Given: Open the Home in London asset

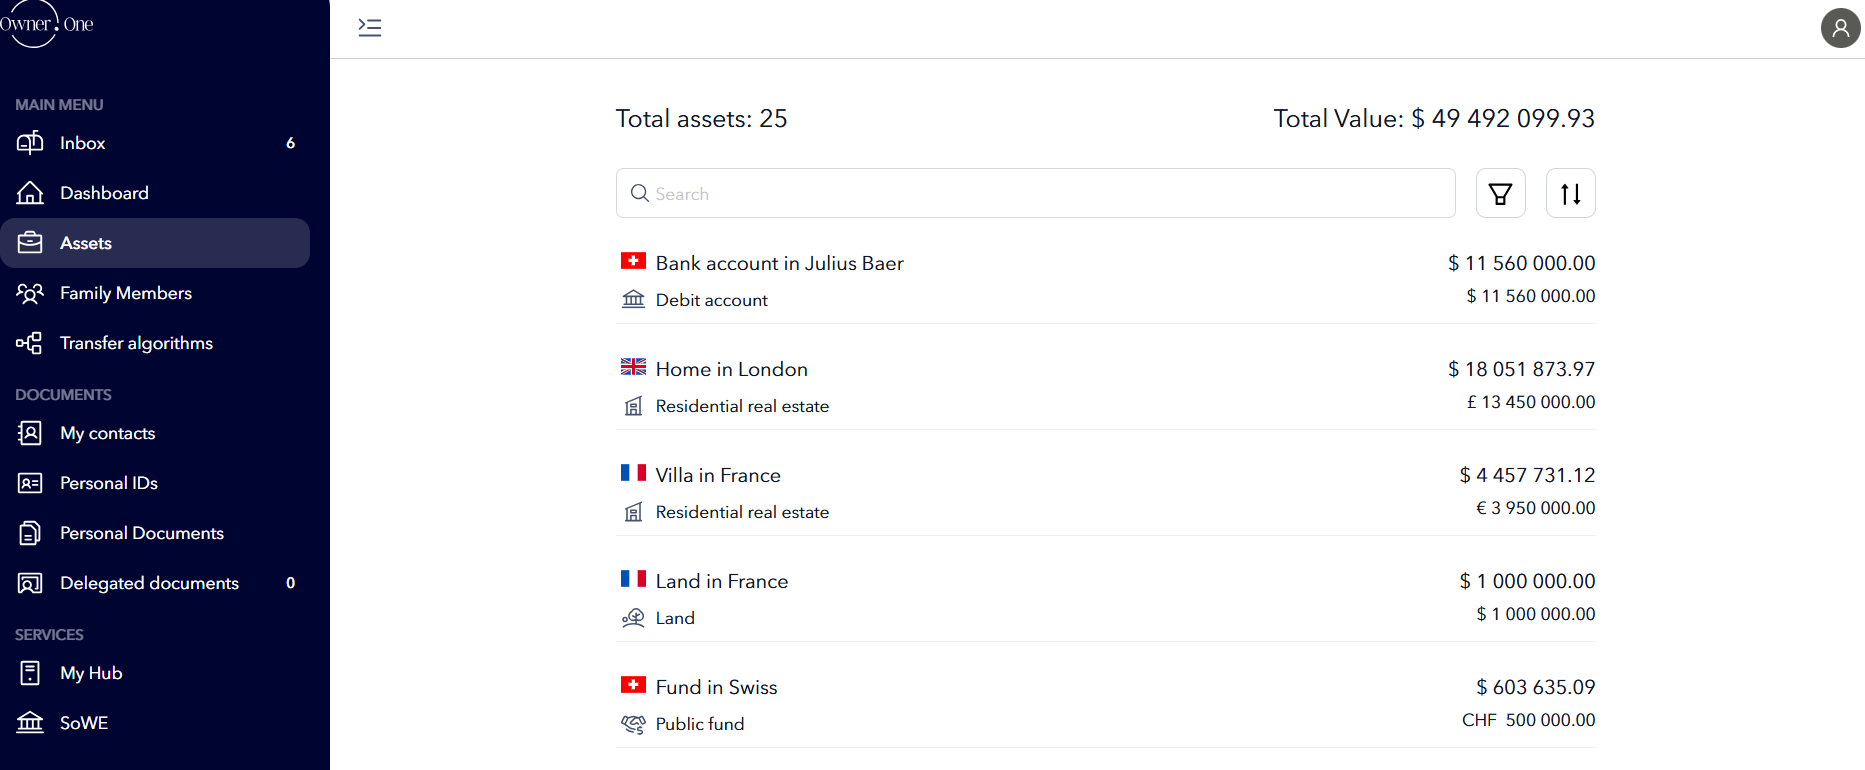Looking at the screenshot, I should point(1106,385).
